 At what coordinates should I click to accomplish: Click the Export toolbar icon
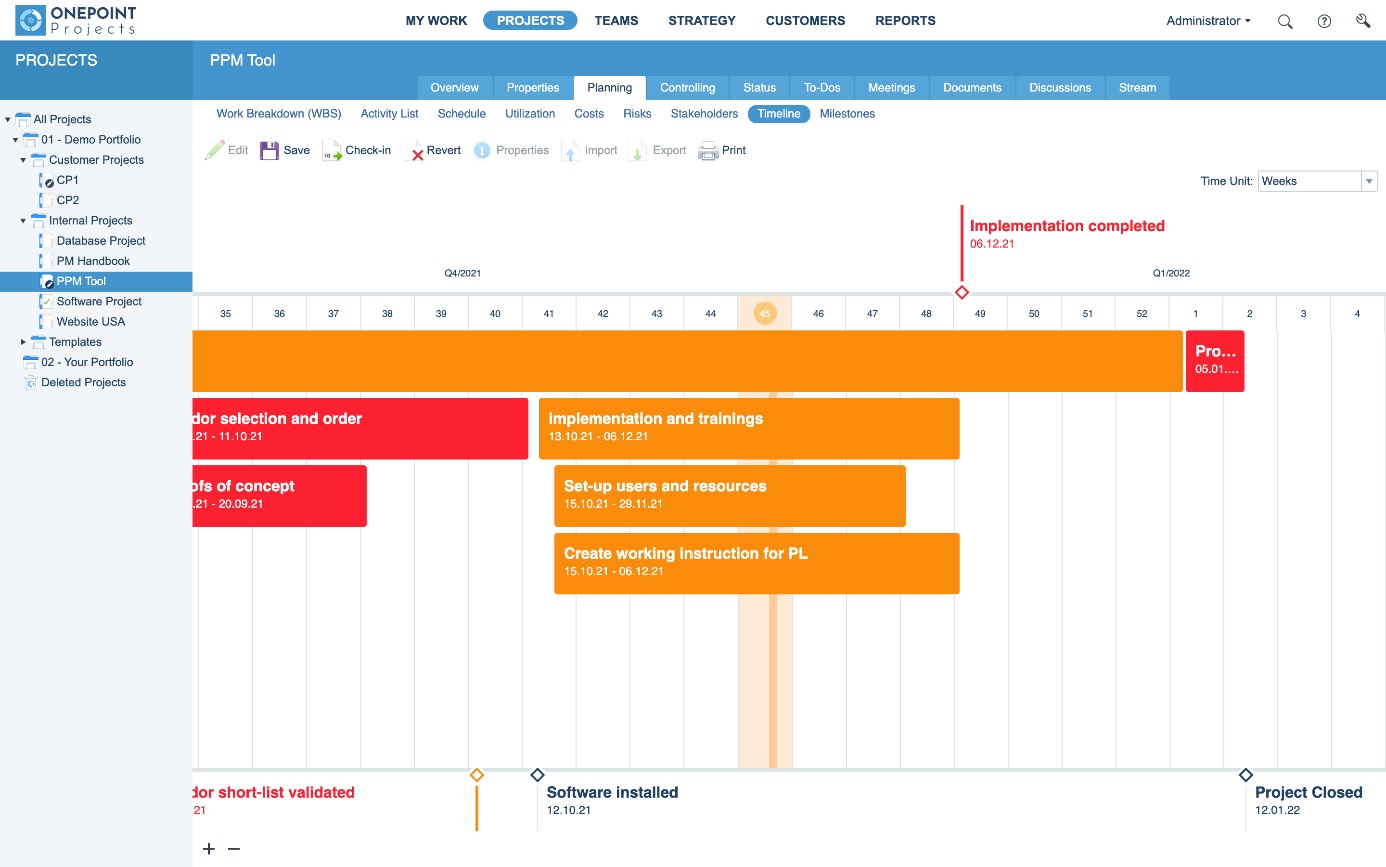638,151
